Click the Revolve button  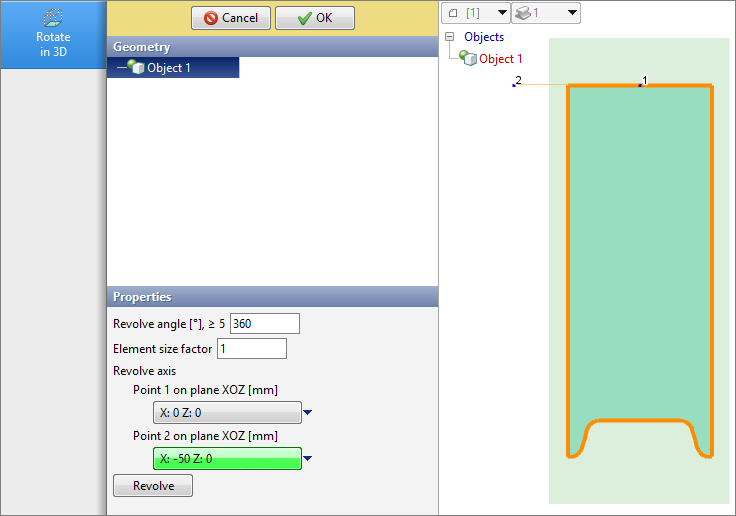153,486
